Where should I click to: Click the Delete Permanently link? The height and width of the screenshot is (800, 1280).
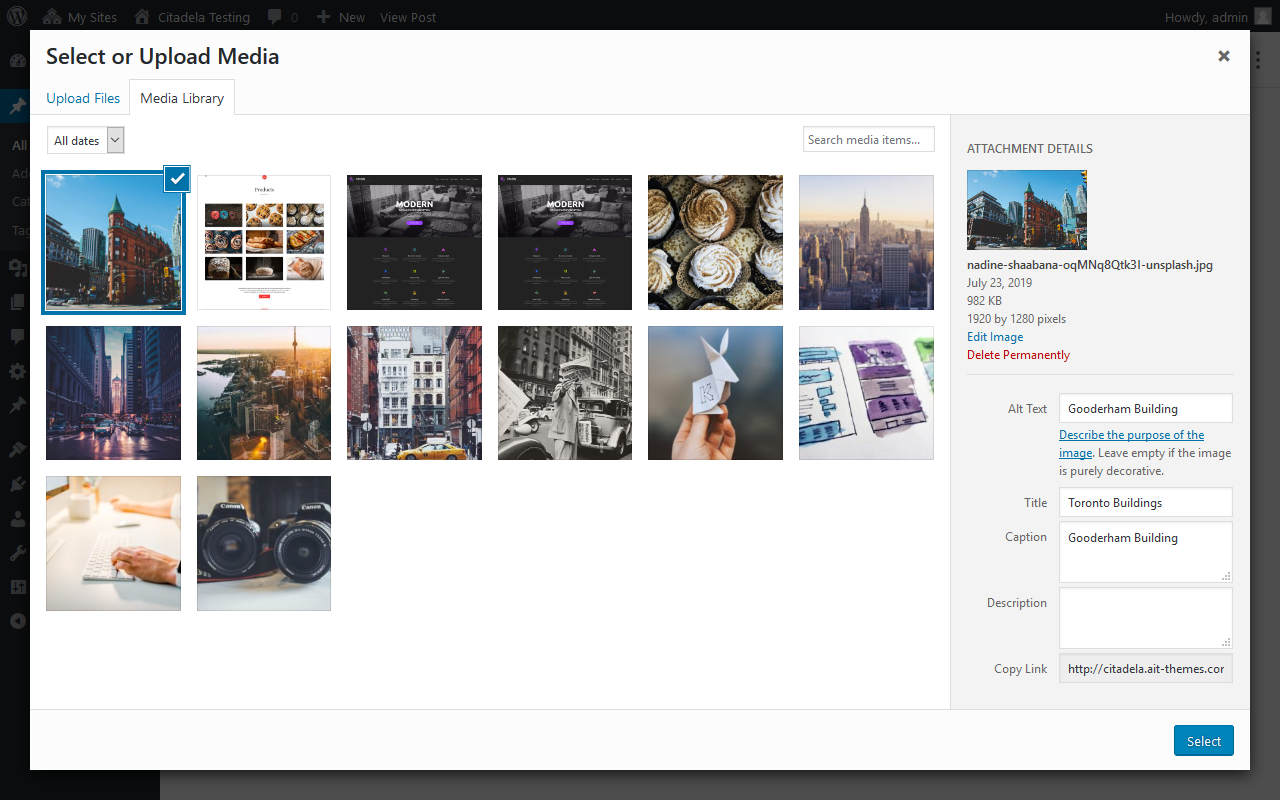coord(1018,355)
